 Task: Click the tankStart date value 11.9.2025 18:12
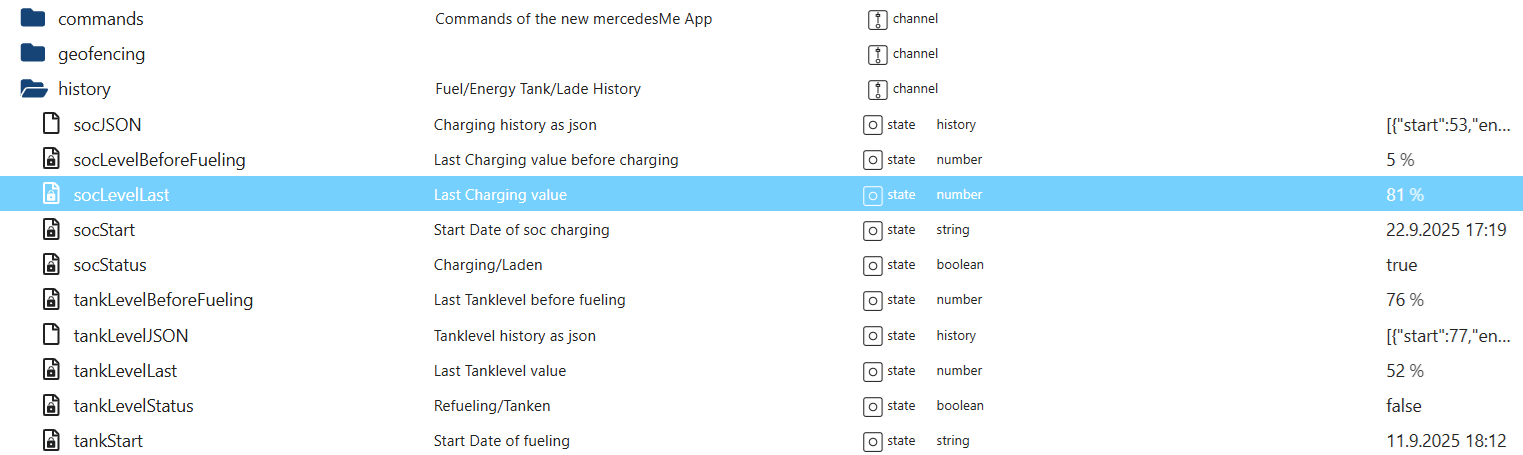coord(1446,441)
